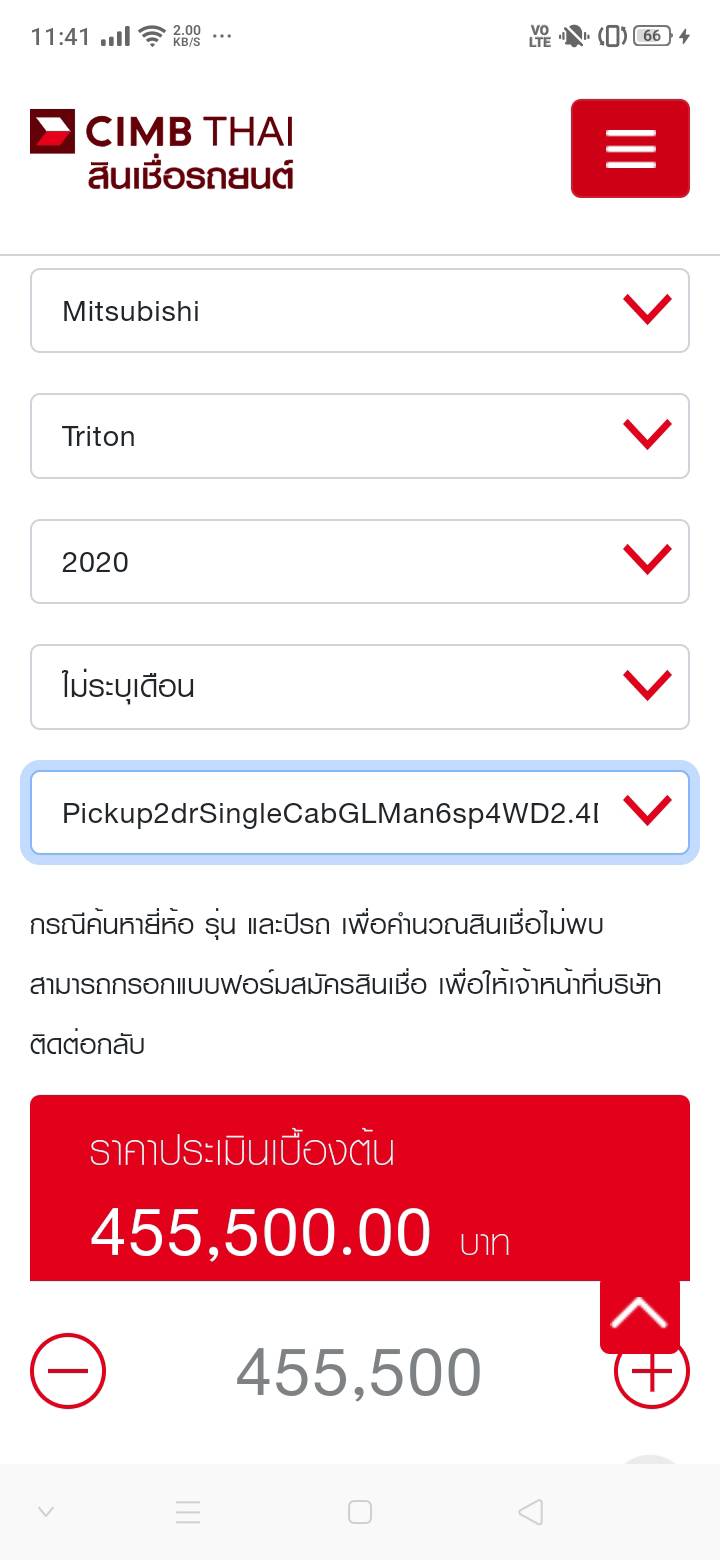Tap the battery indicator in status bar
The width and height of the screenshot is (720, 1560).
click(652, 36)
